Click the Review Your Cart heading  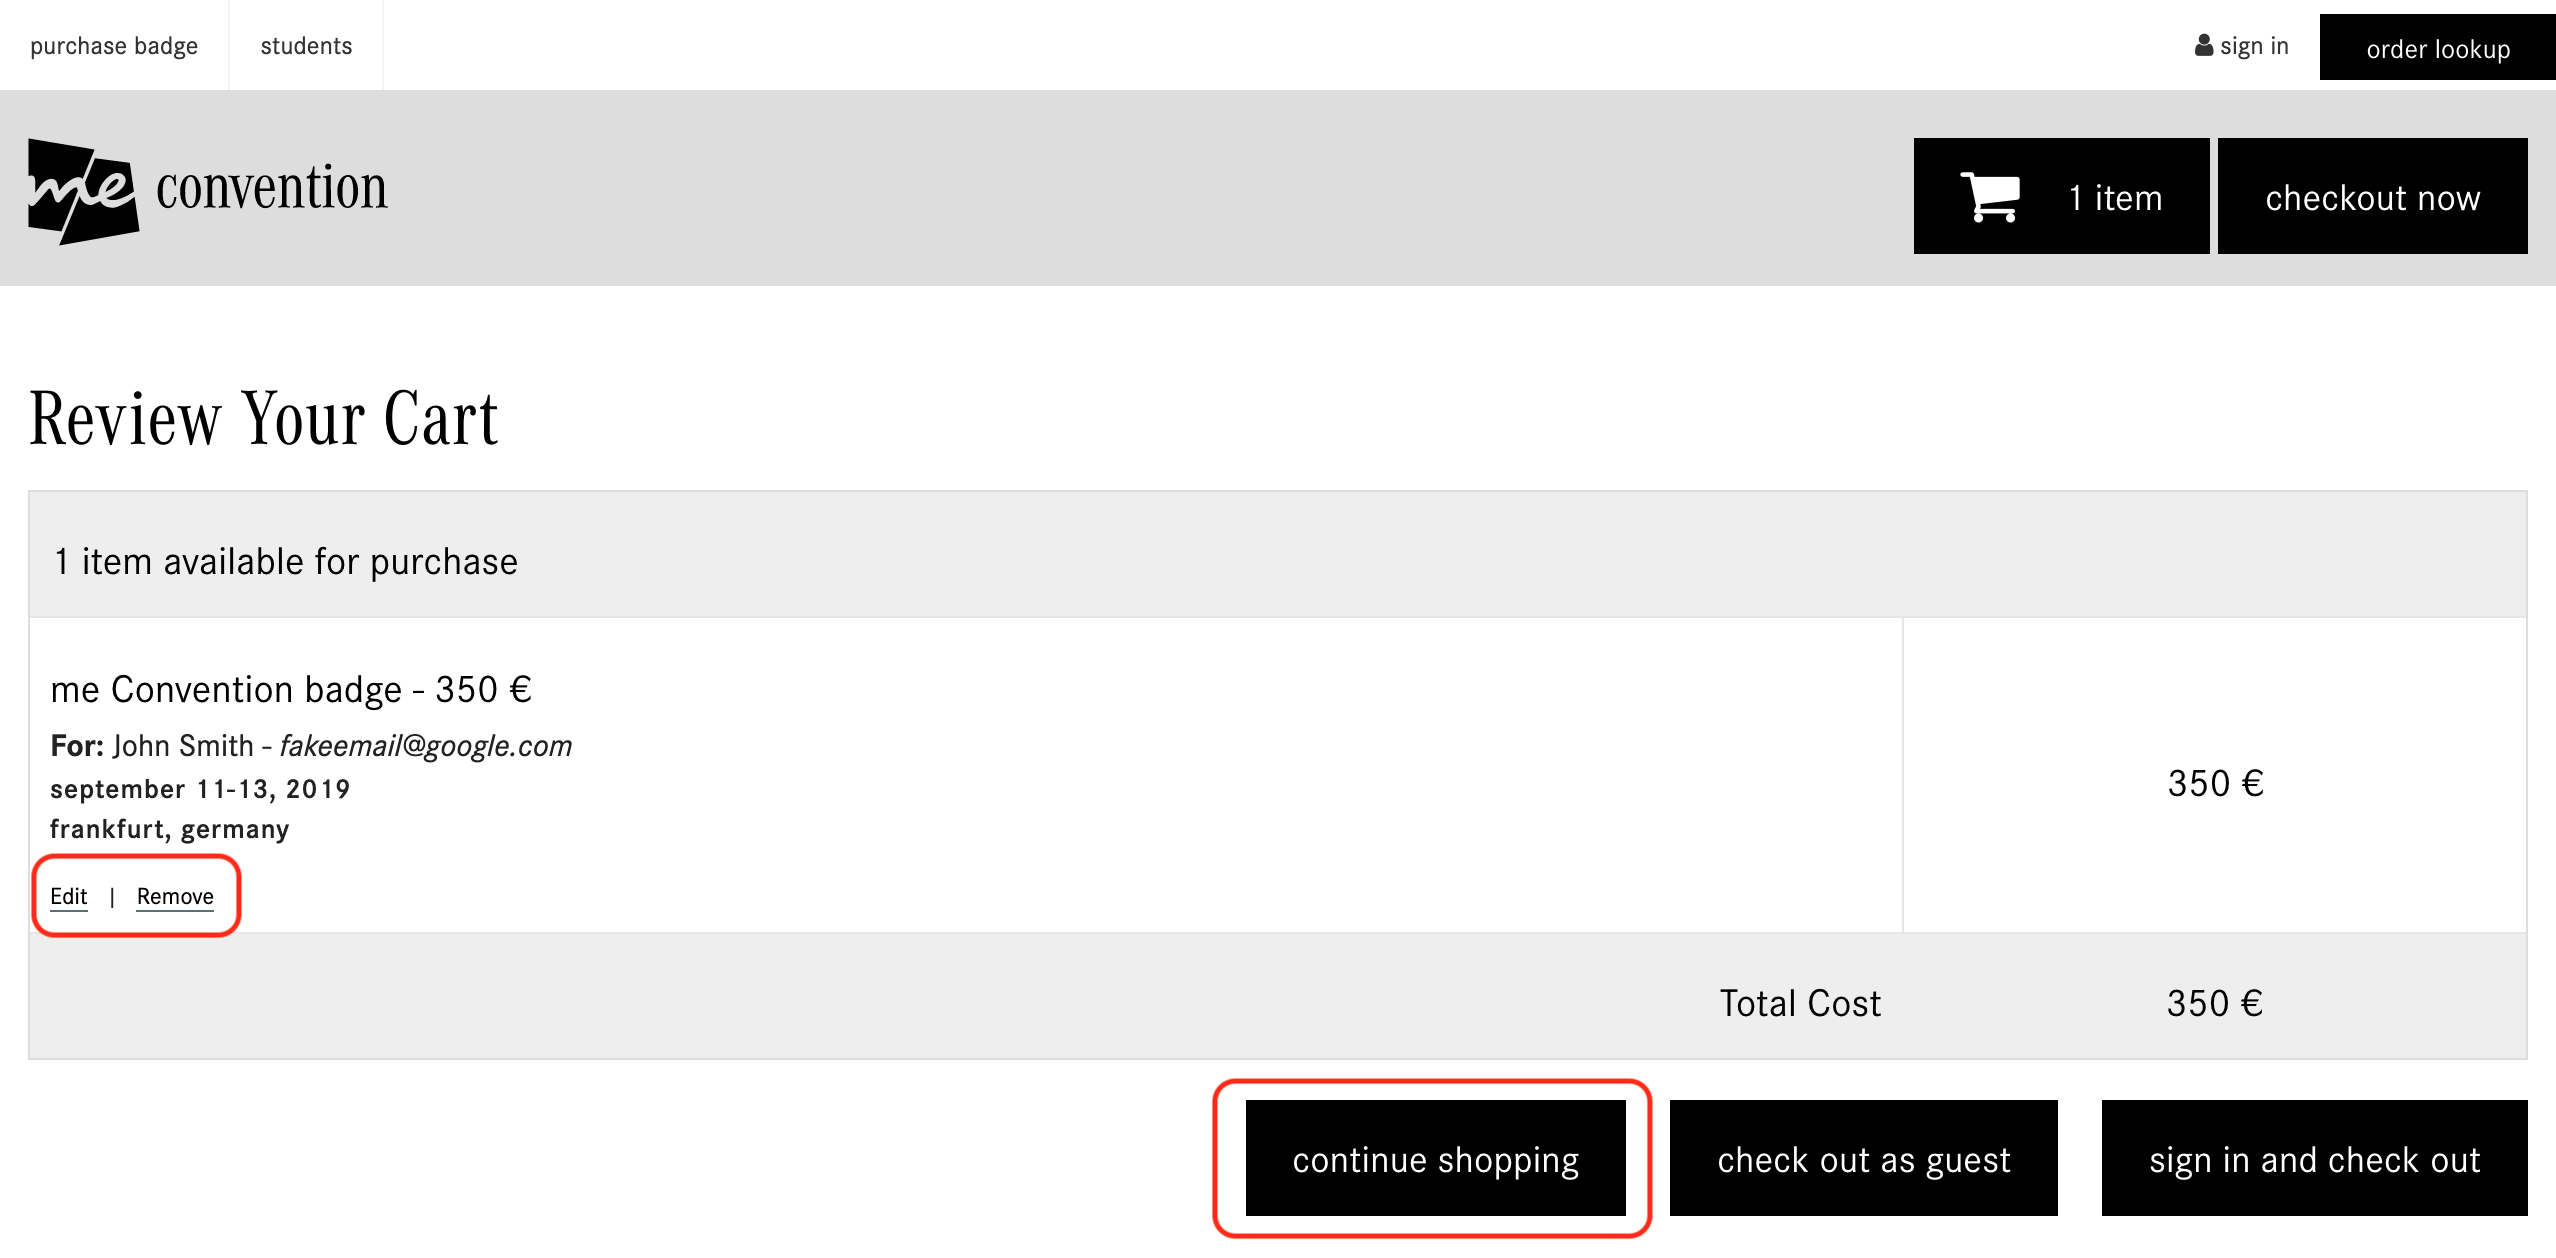(x=264, y=418)
